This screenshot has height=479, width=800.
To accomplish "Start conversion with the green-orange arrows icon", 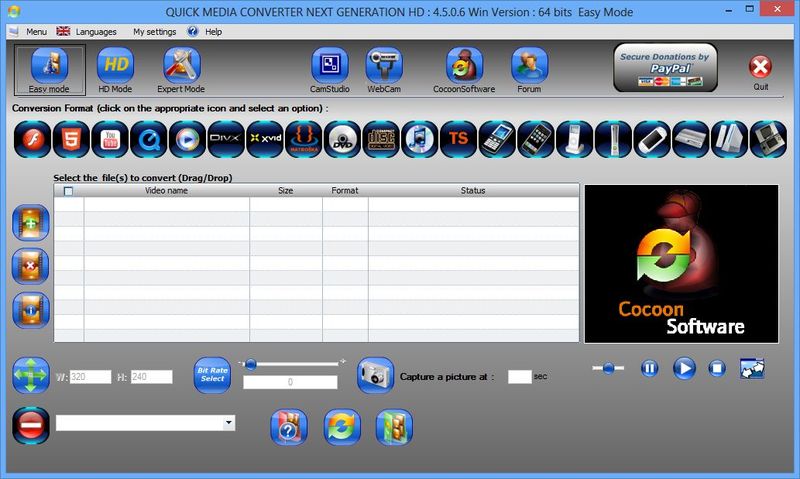I will coord(342,427).
